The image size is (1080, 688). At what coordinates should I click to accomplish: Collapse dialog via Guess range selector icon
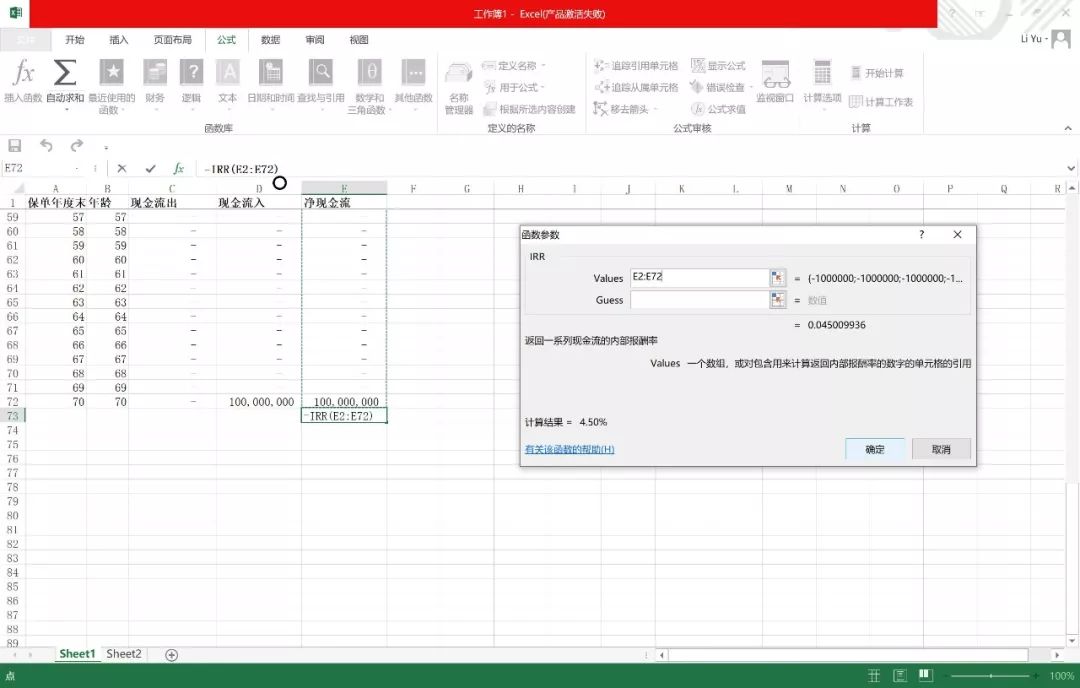tap(778, 300)
